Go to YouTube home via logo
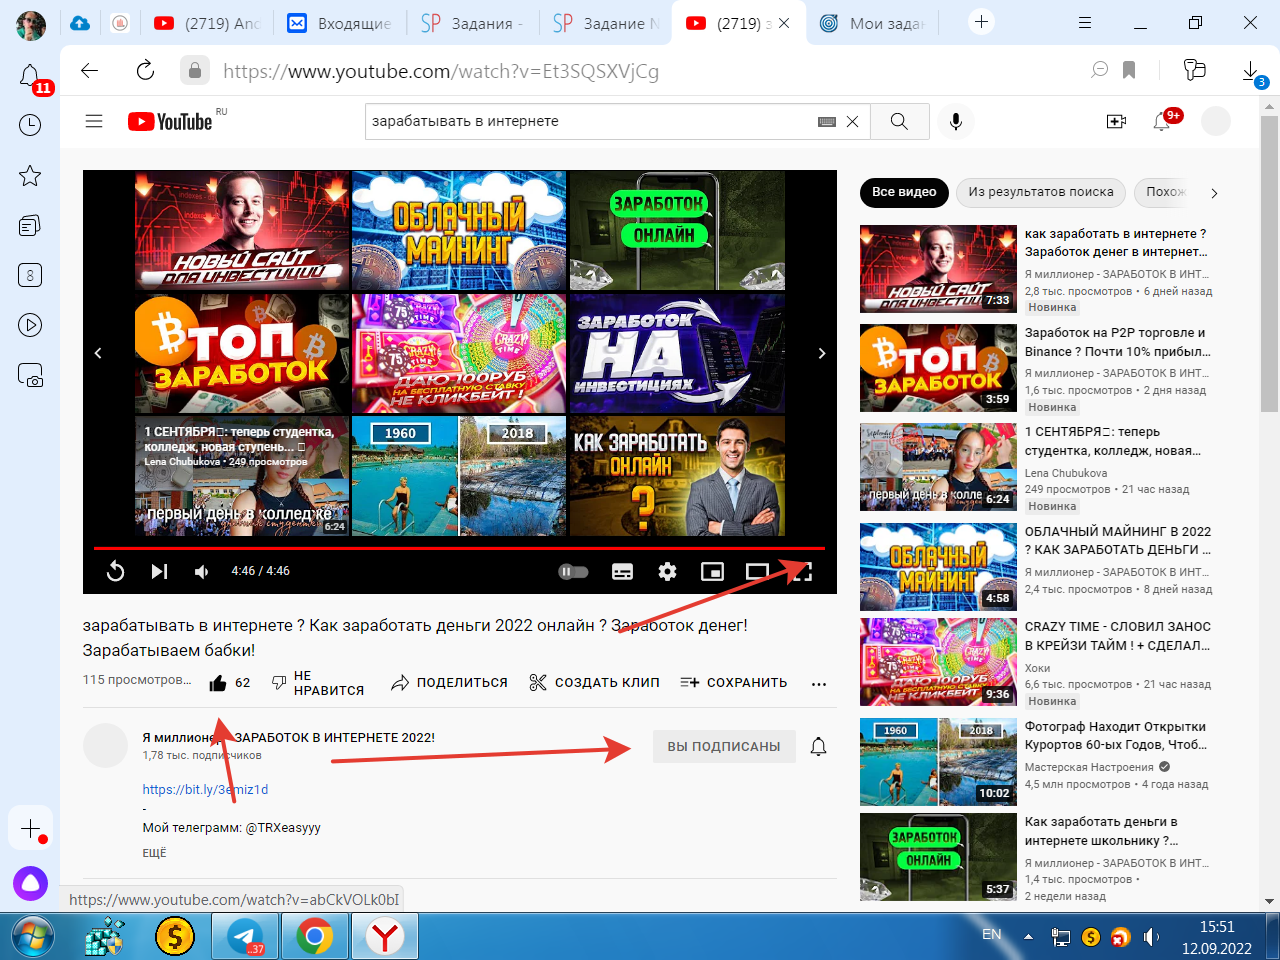The image size is (1280, 960). click(x=171, y=121)
